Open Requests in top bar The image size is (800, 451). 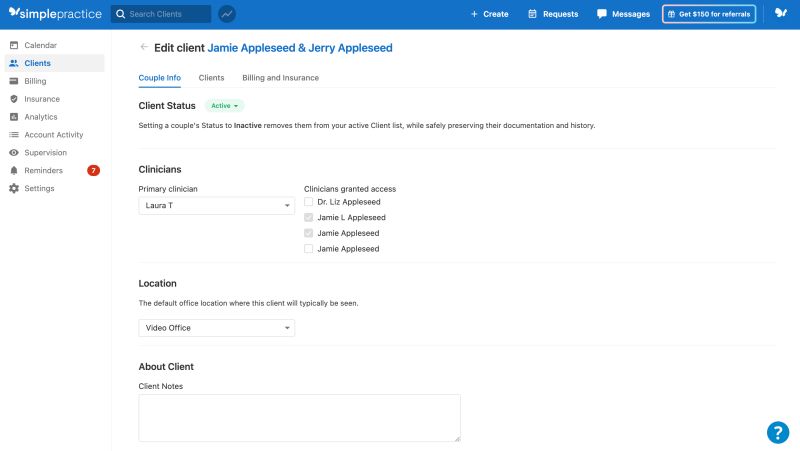coord(553,14)
